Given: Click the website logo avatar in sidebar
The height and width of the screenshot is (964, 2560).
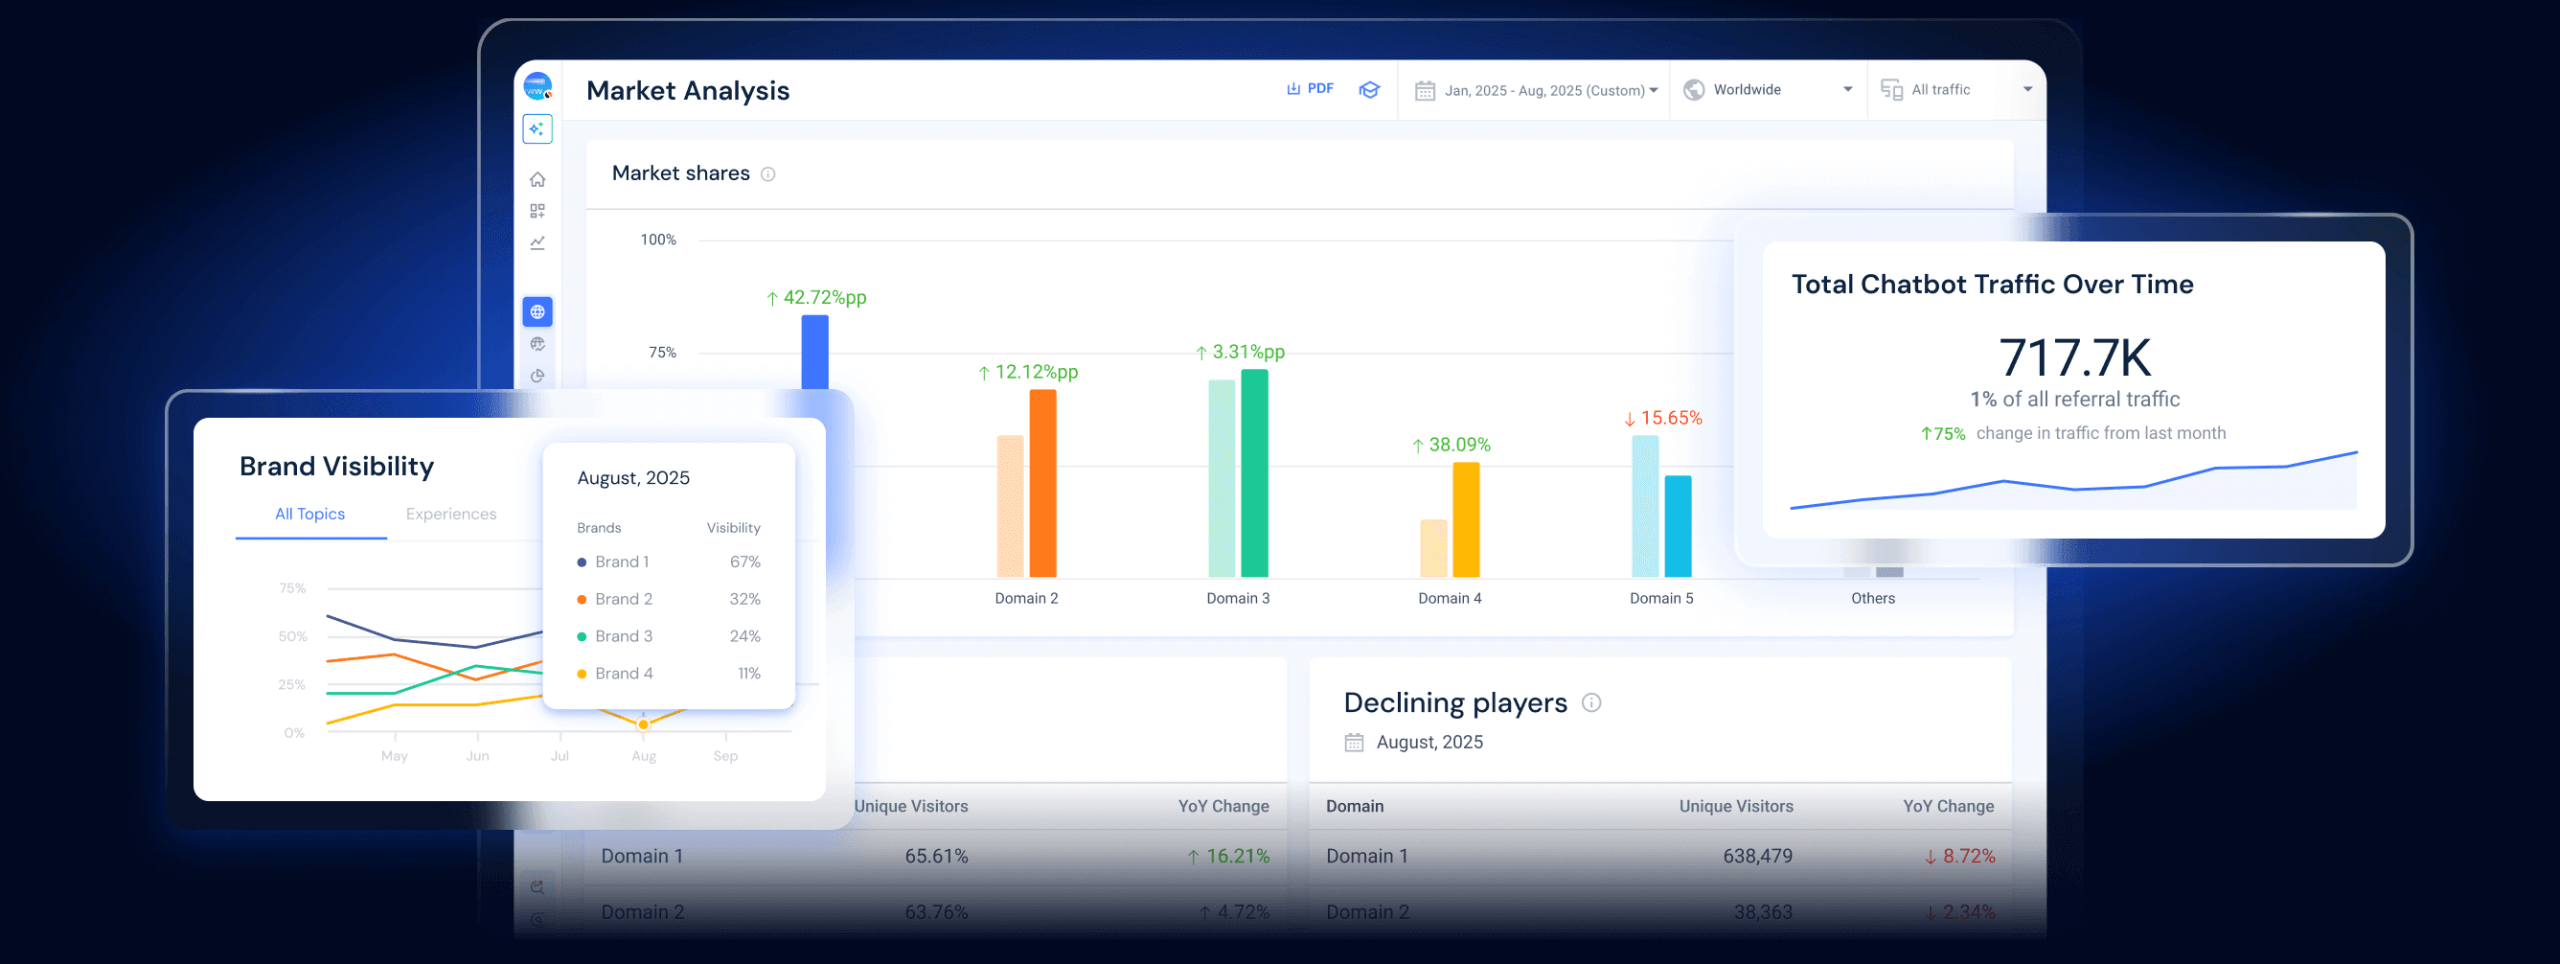Looking at the screenshot, I should pos(537,87).
